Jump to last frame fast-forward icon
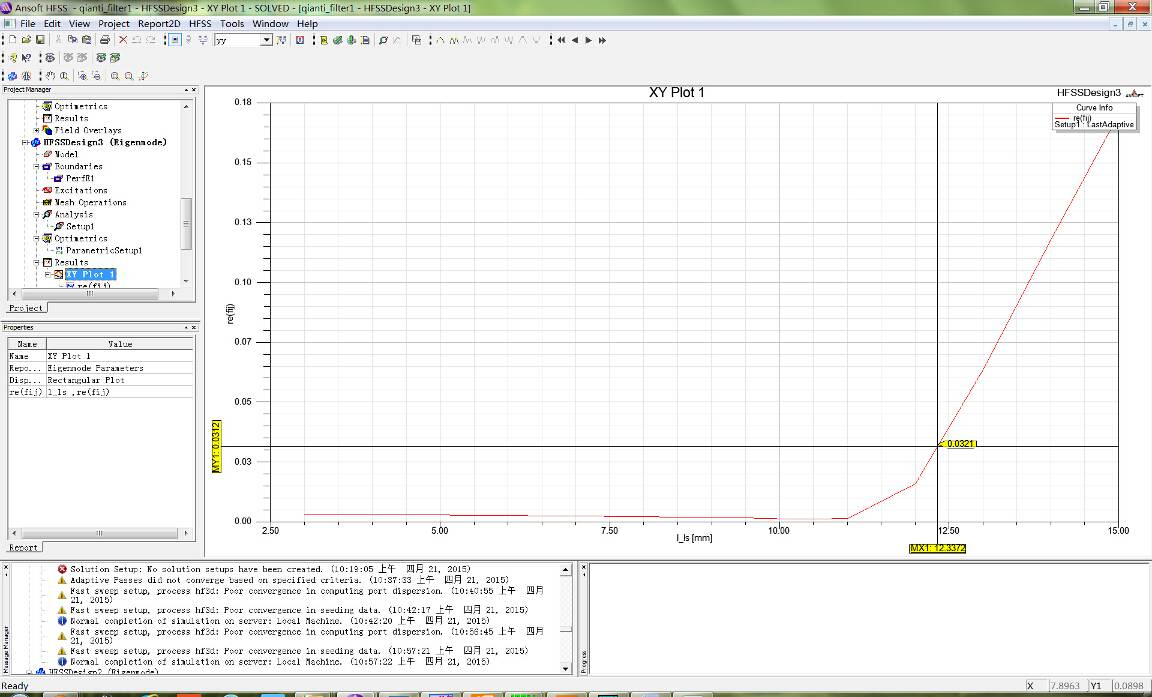 (602, 40)
